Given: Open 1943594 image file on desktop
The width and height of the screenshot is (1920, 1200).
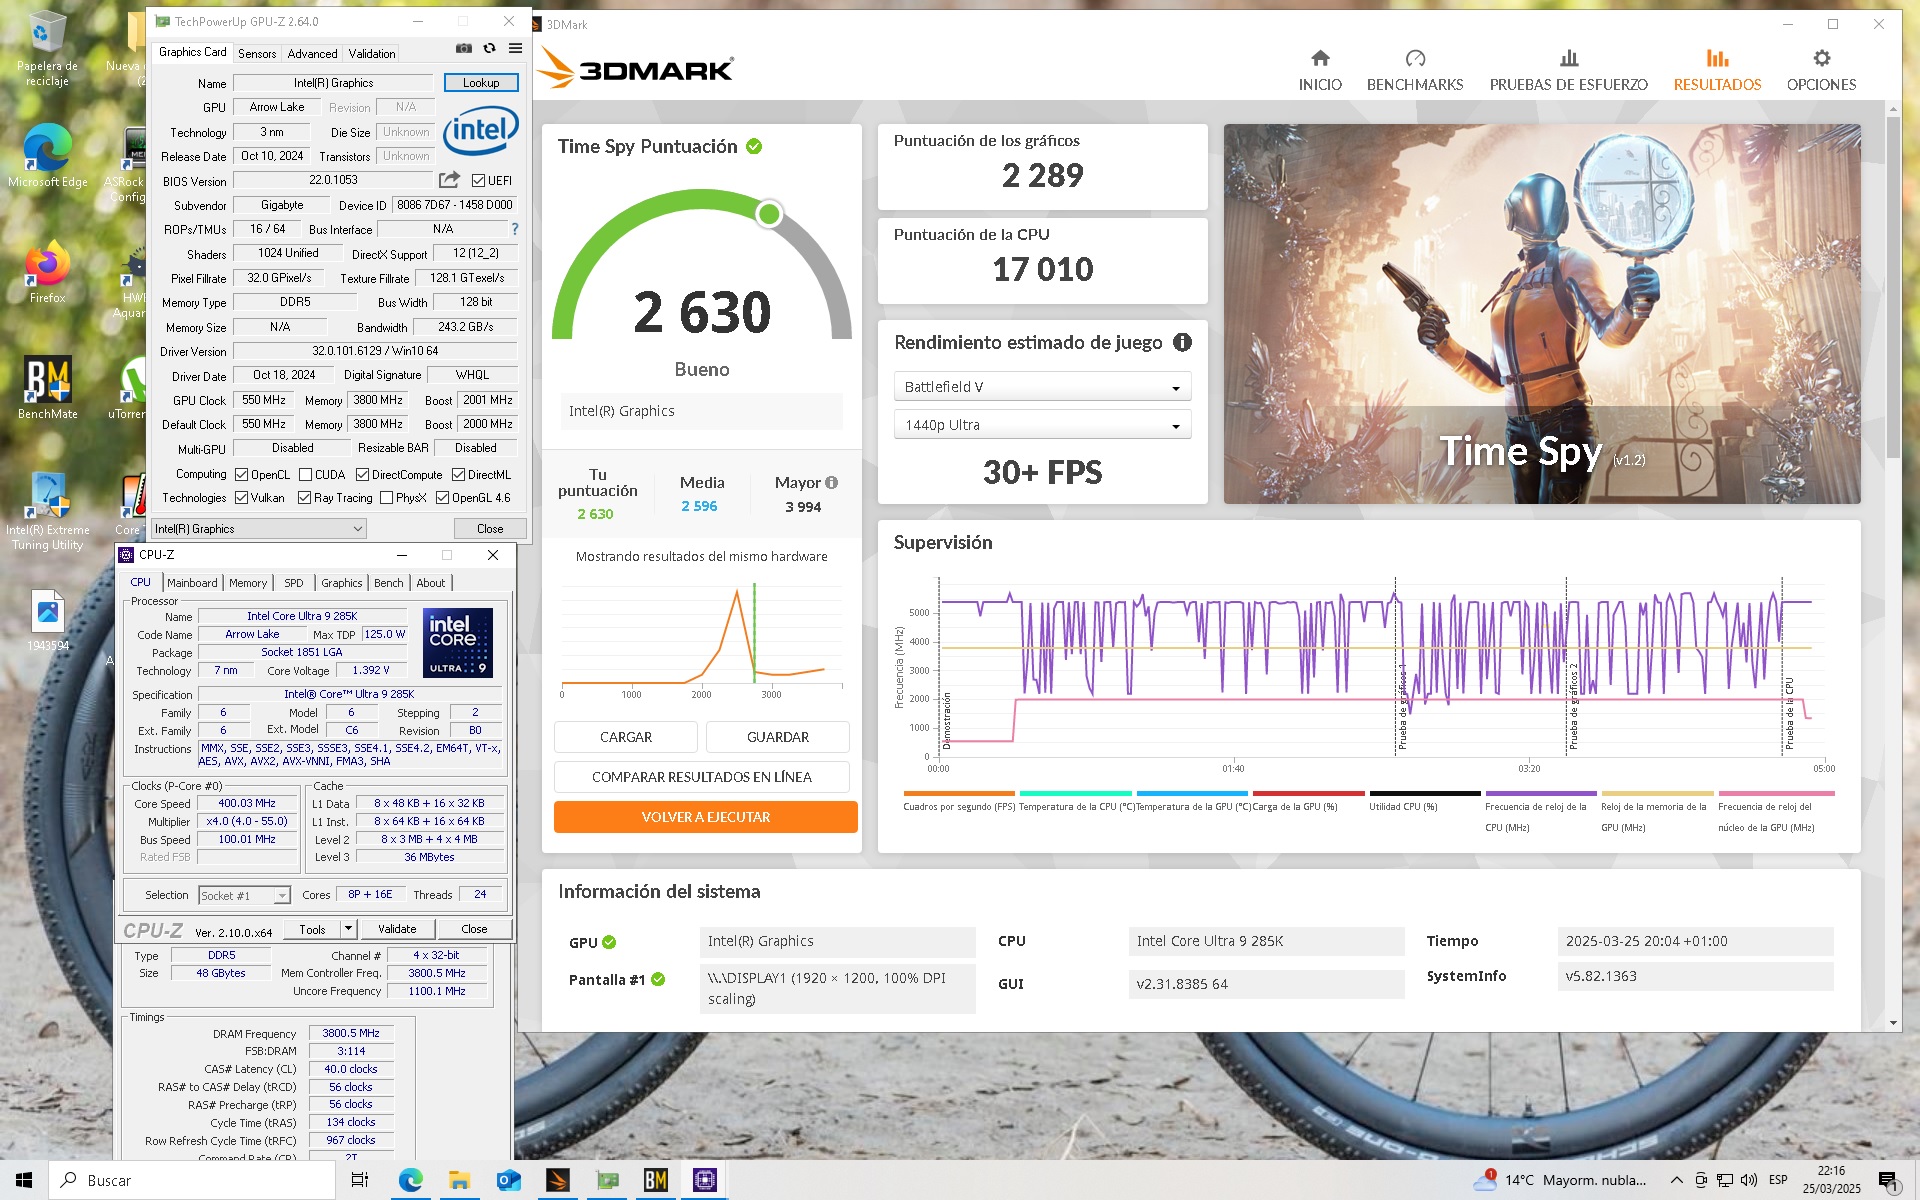Looking at the screenshot, I should click(x=47, y=621).
